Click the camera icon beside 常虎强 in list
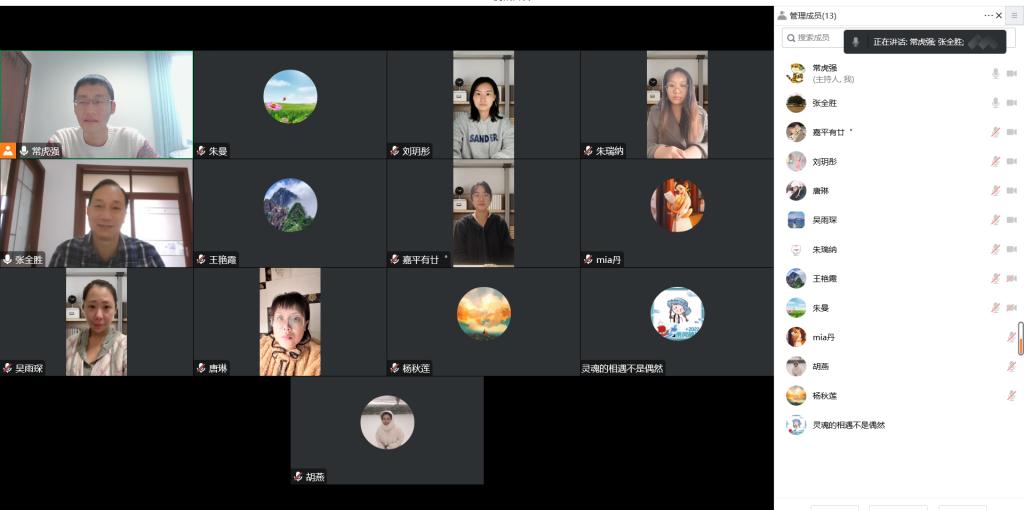1024x510 pixels. tap(1012, 73)
